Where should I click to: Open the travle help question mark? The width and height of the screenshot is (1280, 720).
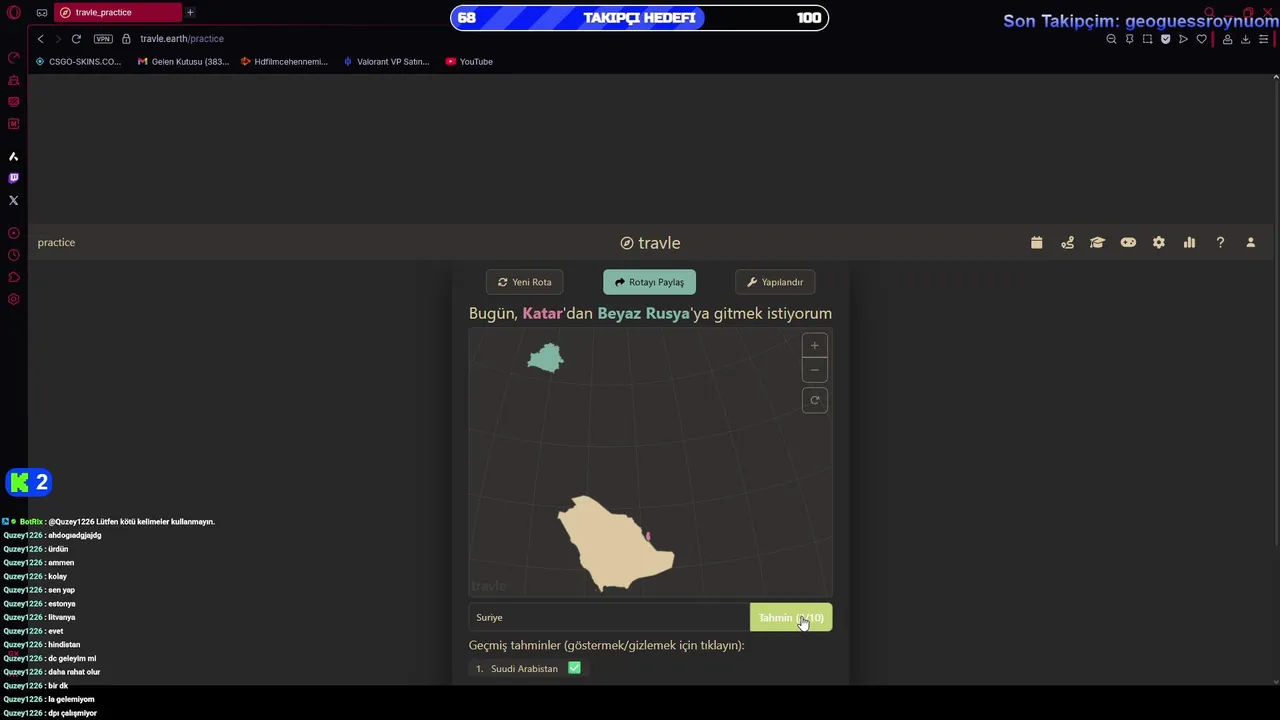(x=1220, y=243)
